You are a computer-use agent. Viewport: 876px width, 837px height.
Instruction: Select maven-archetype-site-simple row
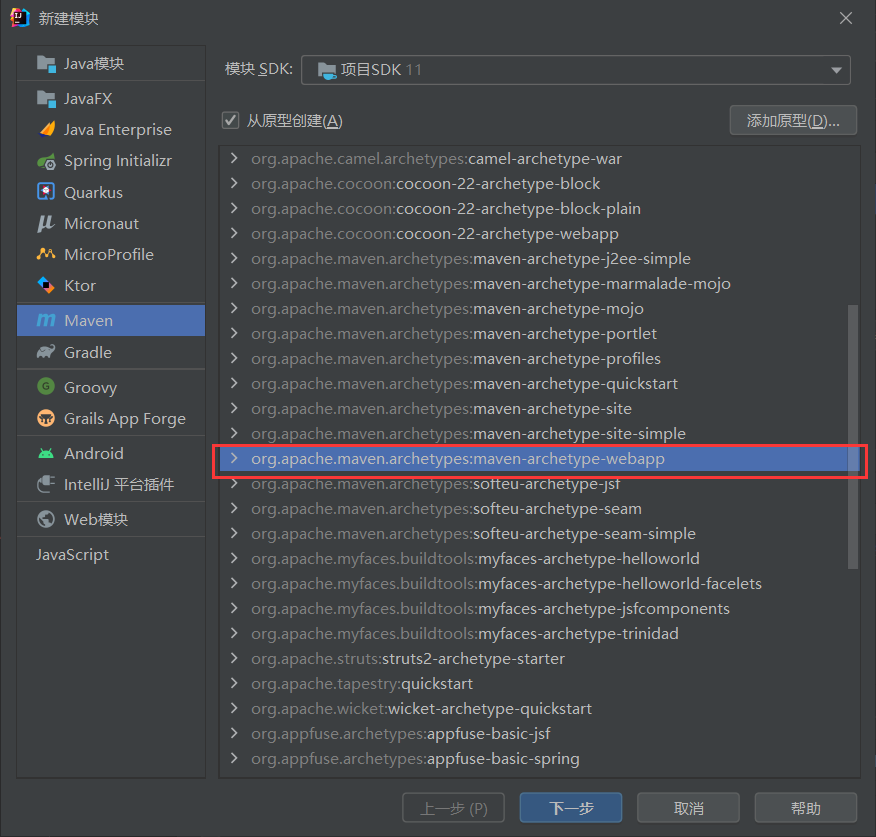tap(539, 434)
